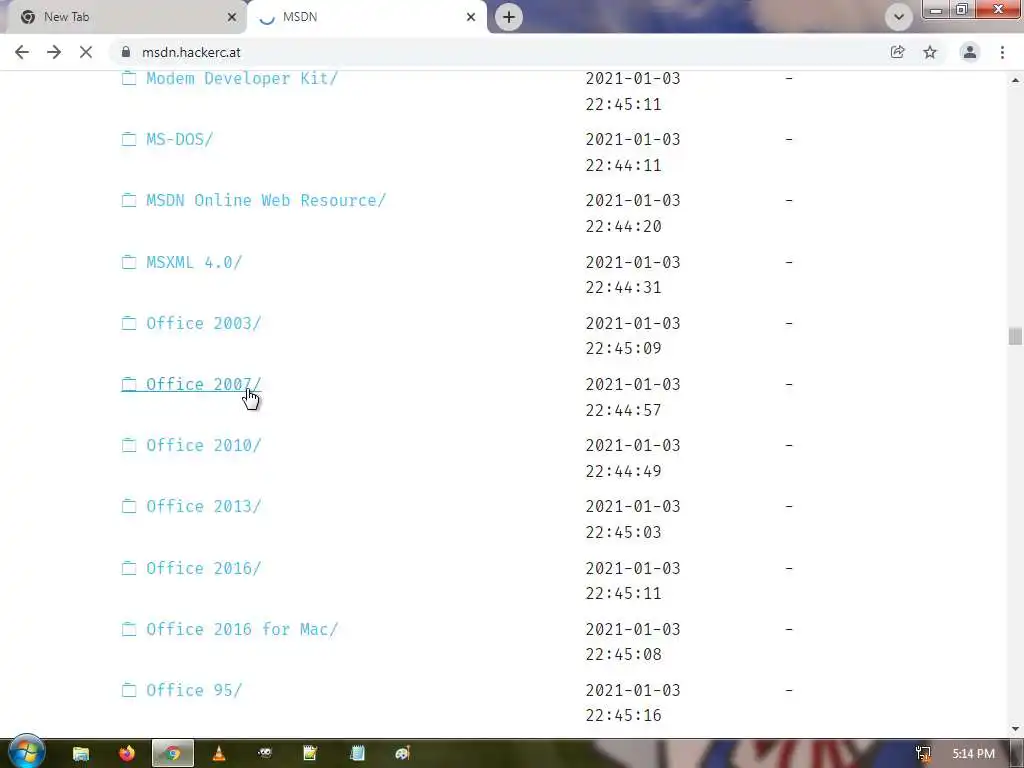This screenshot has width=1024, height=768.
Task: Click folder icon beside Office 2003/
Action: pos(129,323)
